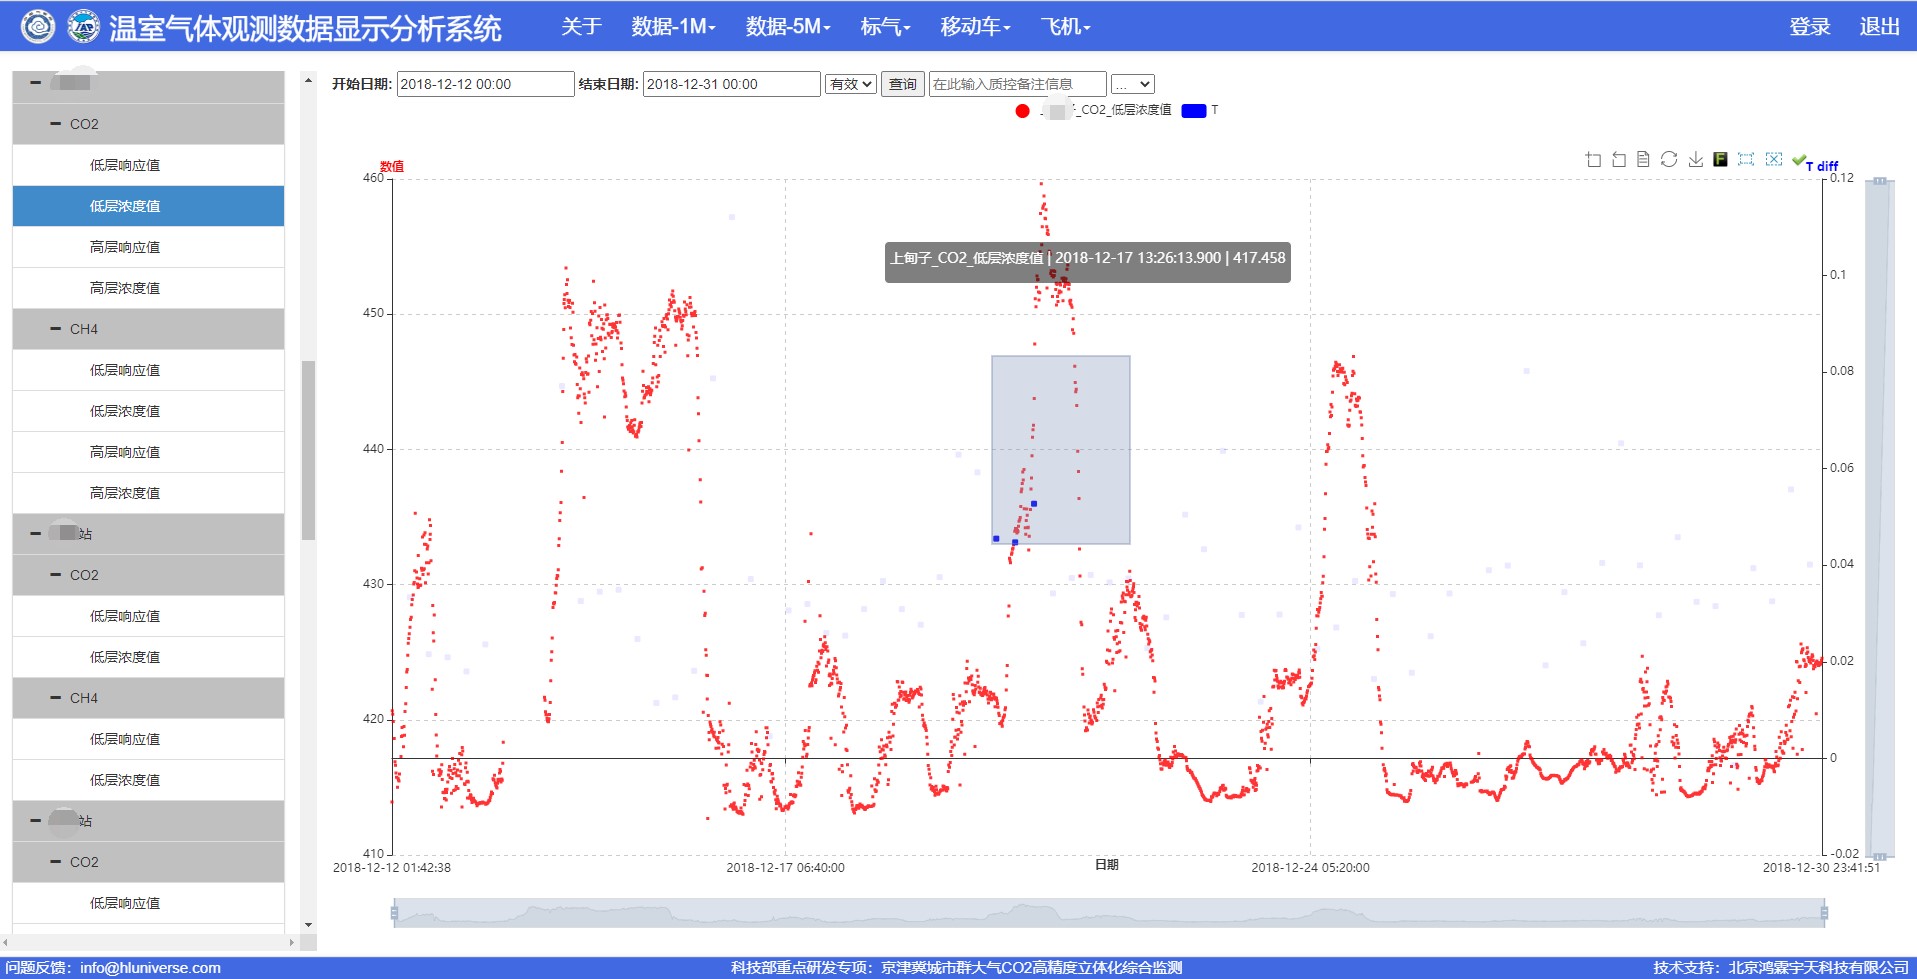Open the 有效 validity dropdown
1917x979 pixels.
coord(851,85)
